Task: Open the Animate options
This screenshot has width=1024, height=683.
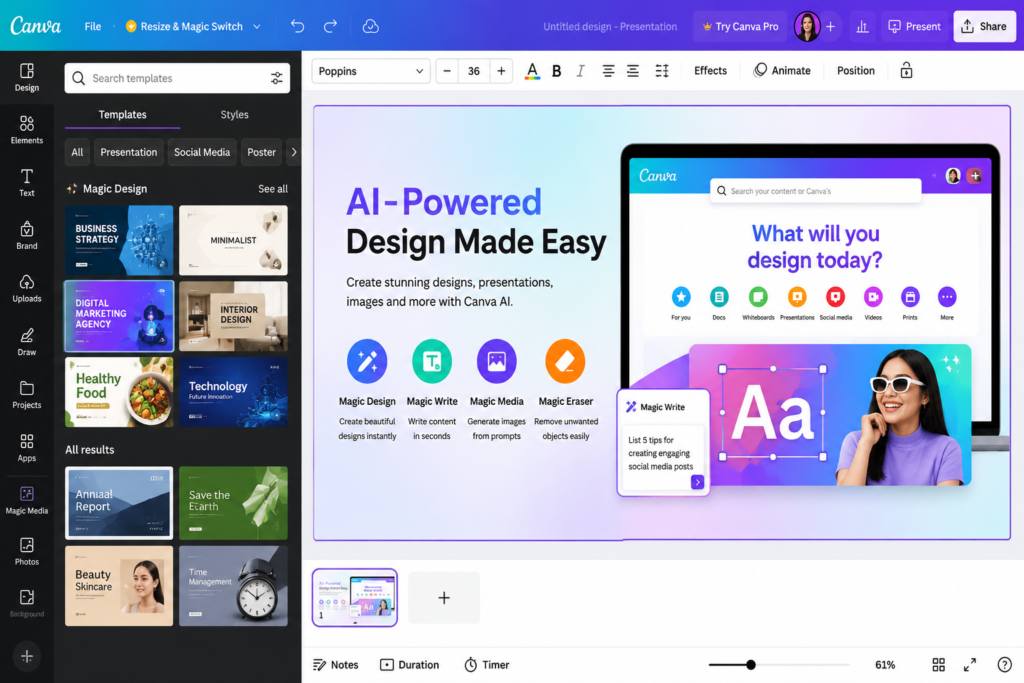Action: [x=782, y=71]
